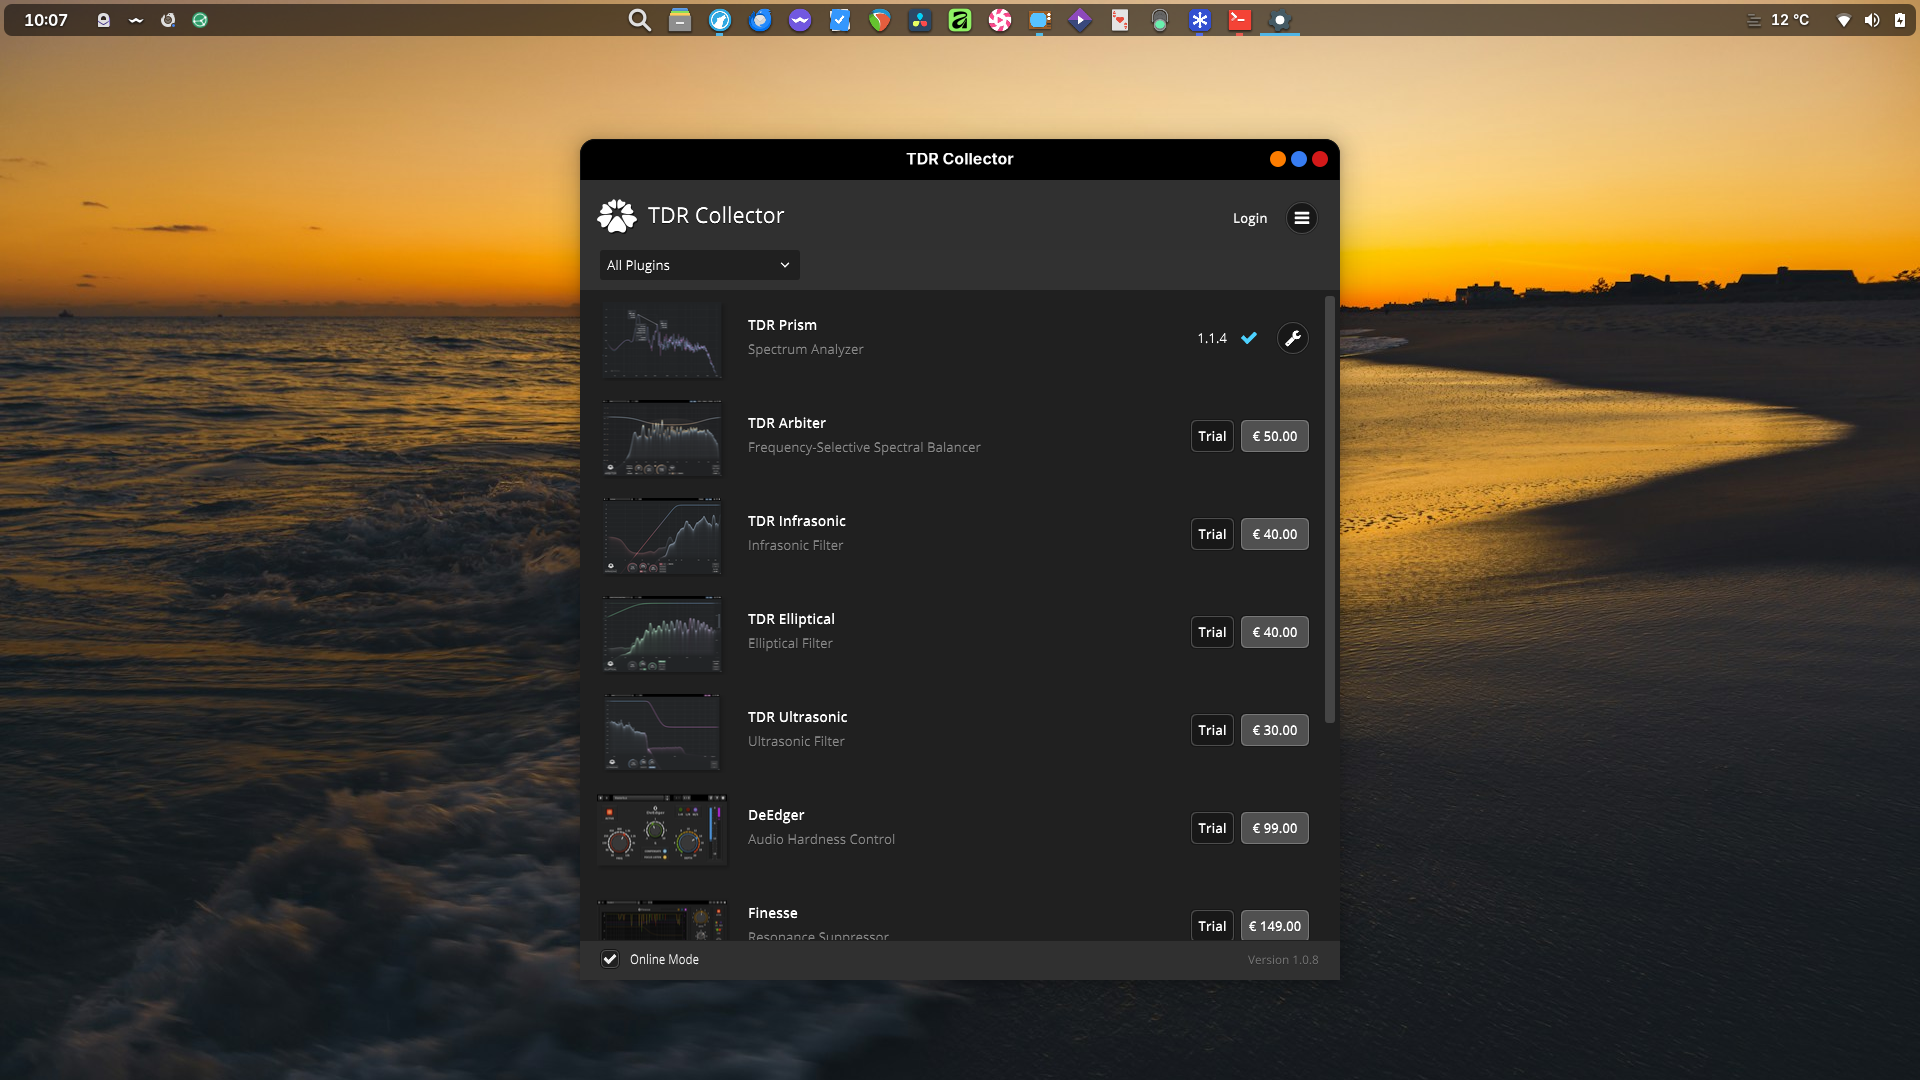Open the DeEdger thumbnail
Viewport: 1920px width, 1080px height.
coord(662,830)
